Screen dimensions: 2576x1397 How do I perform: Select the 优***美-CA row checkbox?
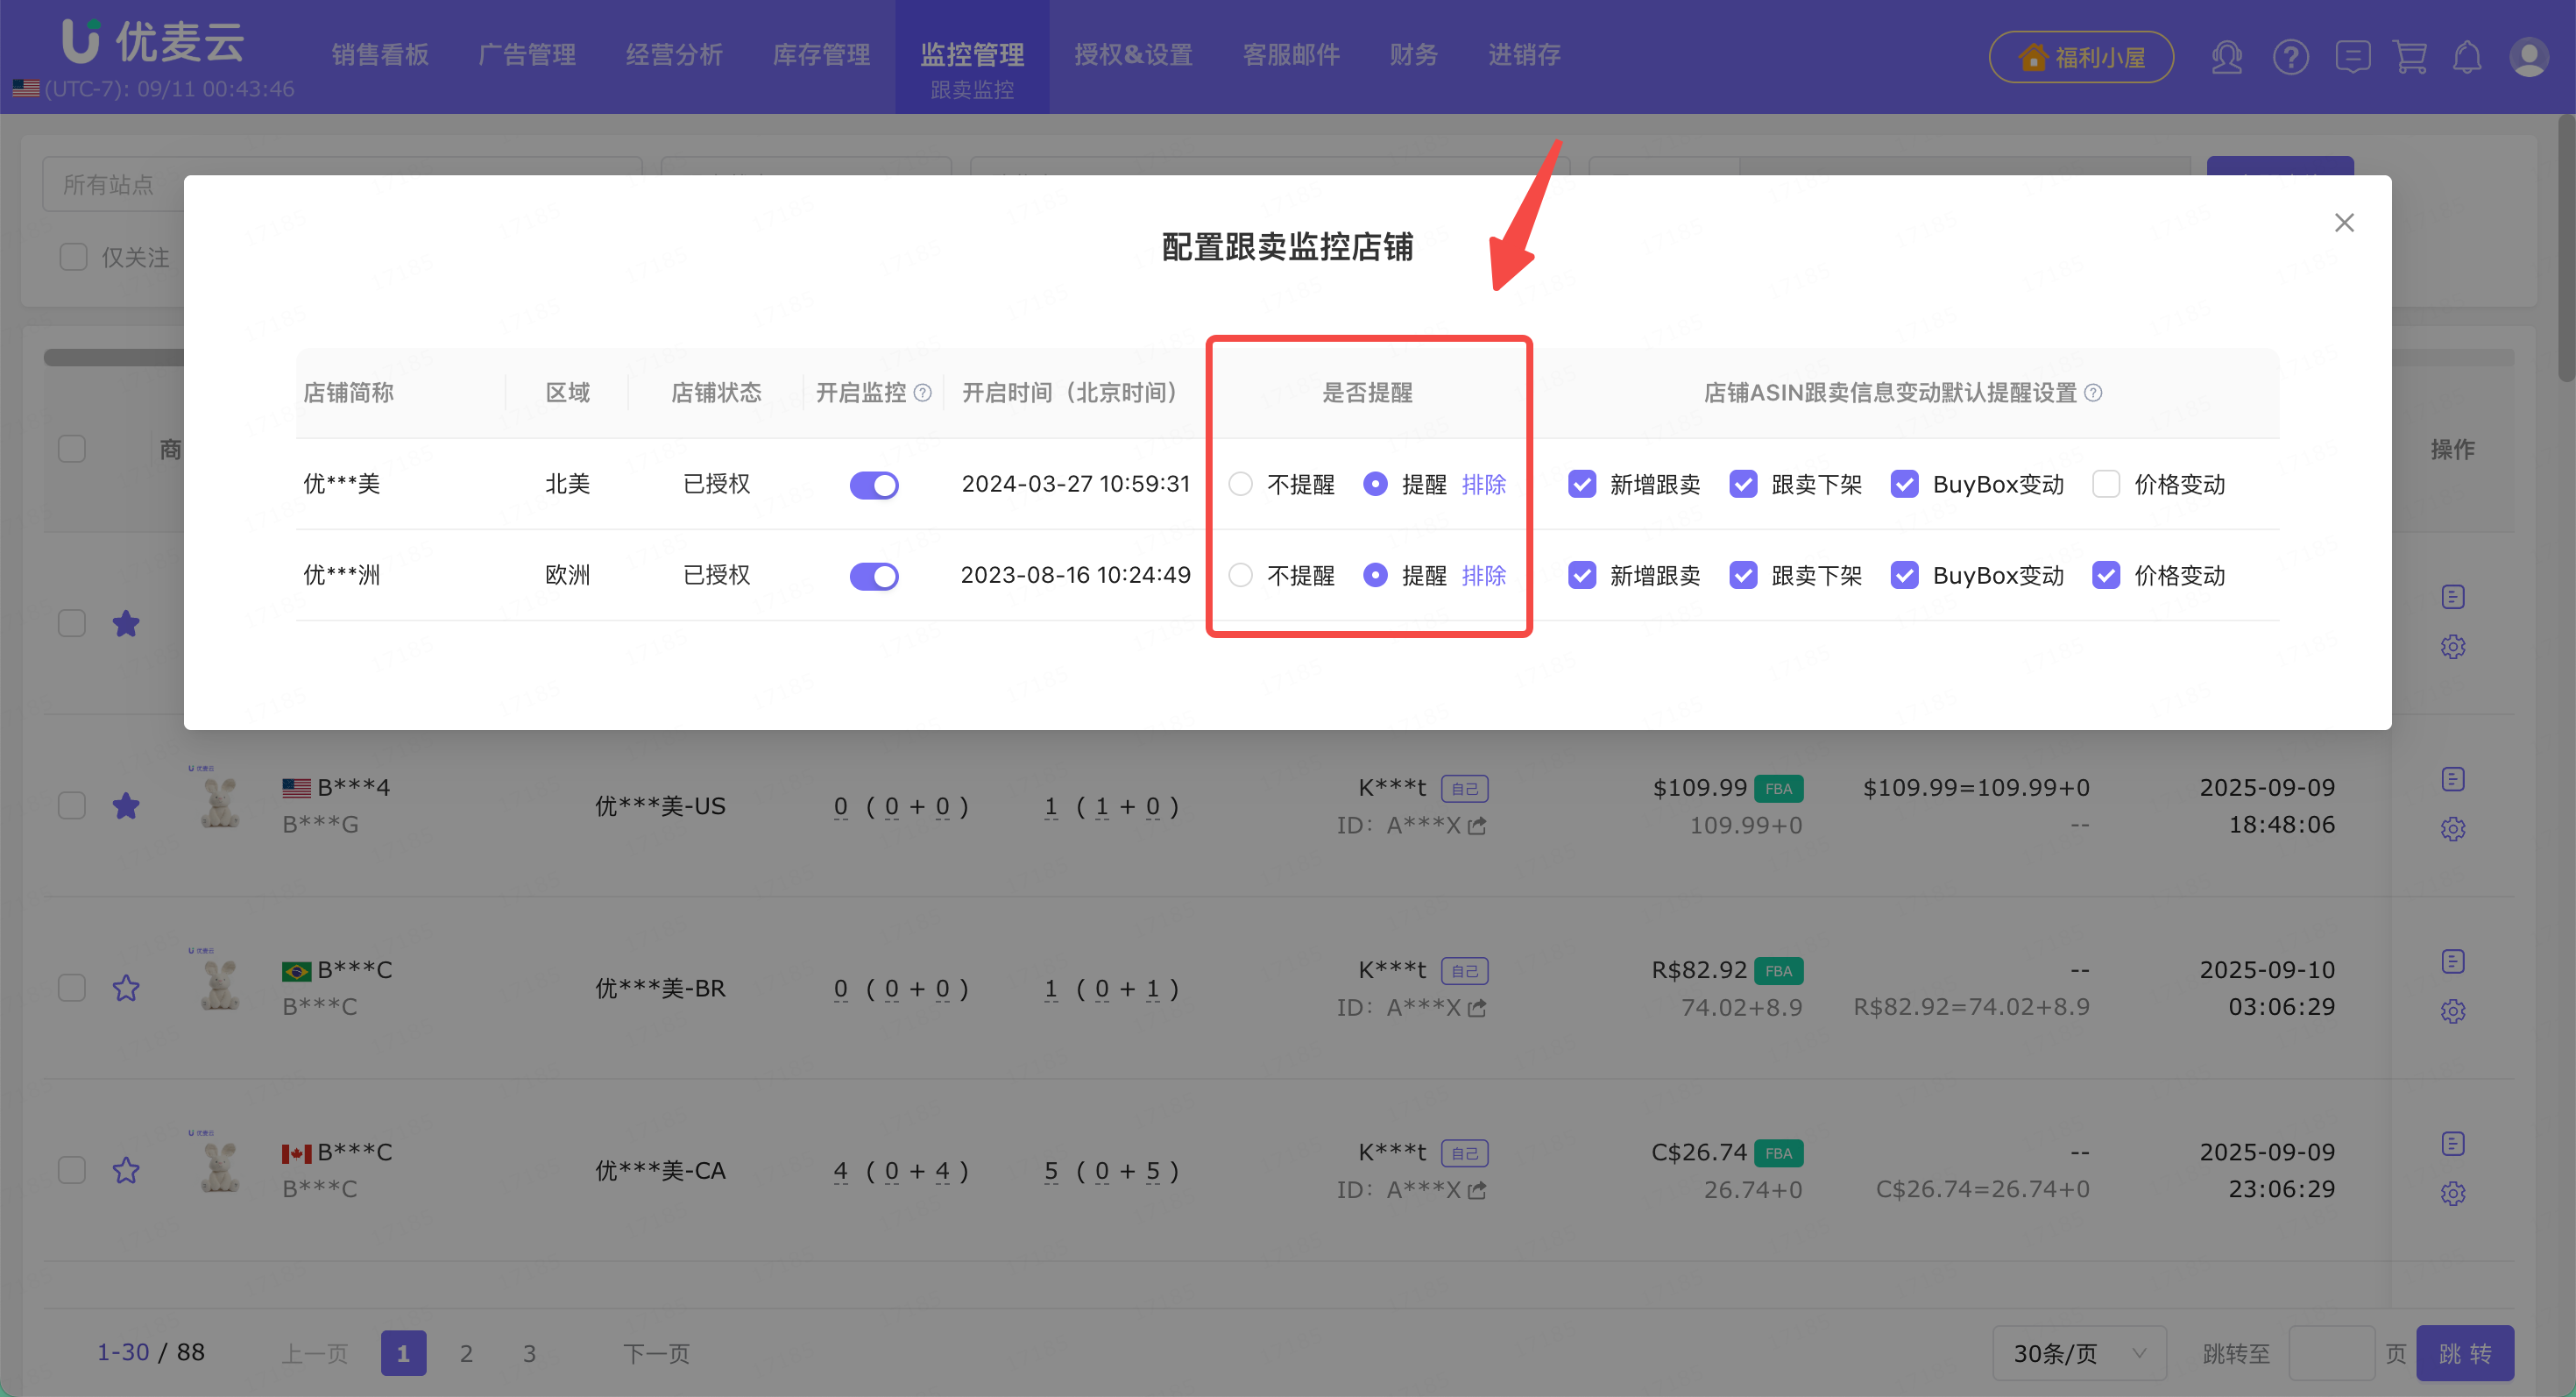72,1170
